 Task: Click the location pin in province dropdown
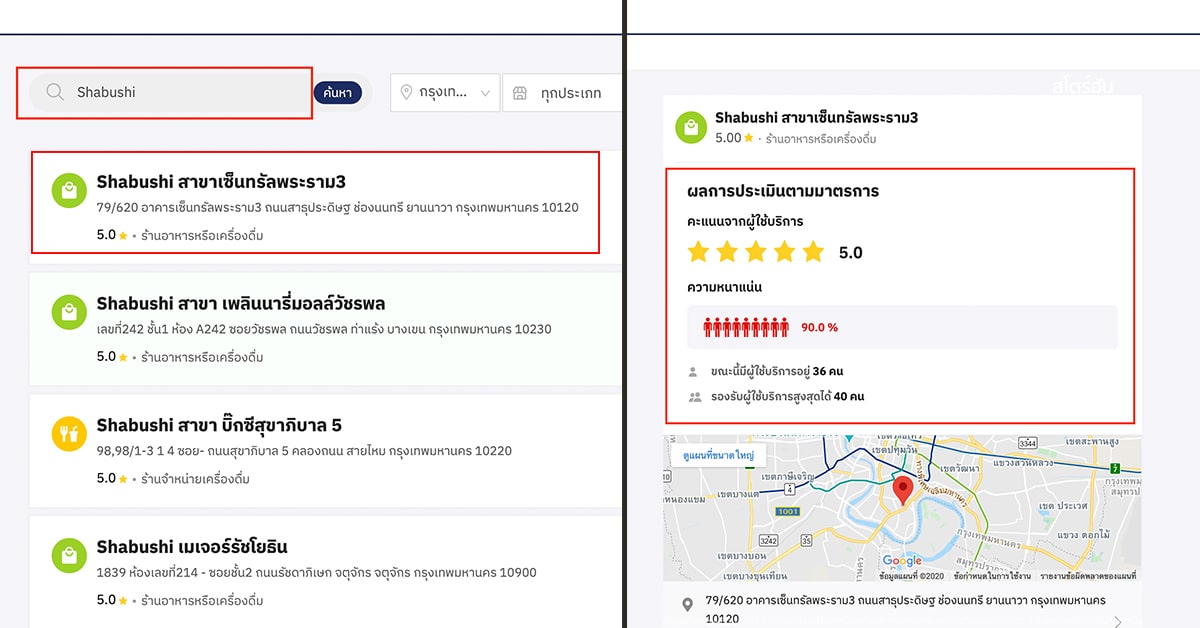click(x=406, y=92)
